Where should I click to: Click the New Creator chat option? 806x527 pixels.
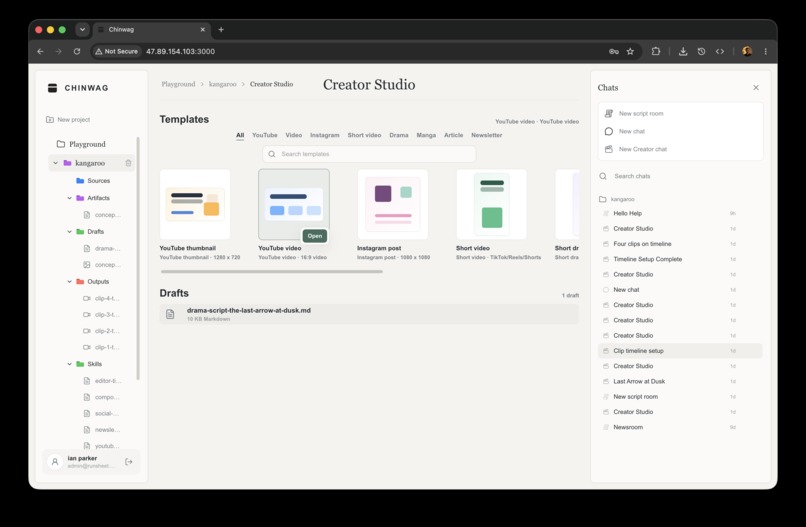[680, 149]
